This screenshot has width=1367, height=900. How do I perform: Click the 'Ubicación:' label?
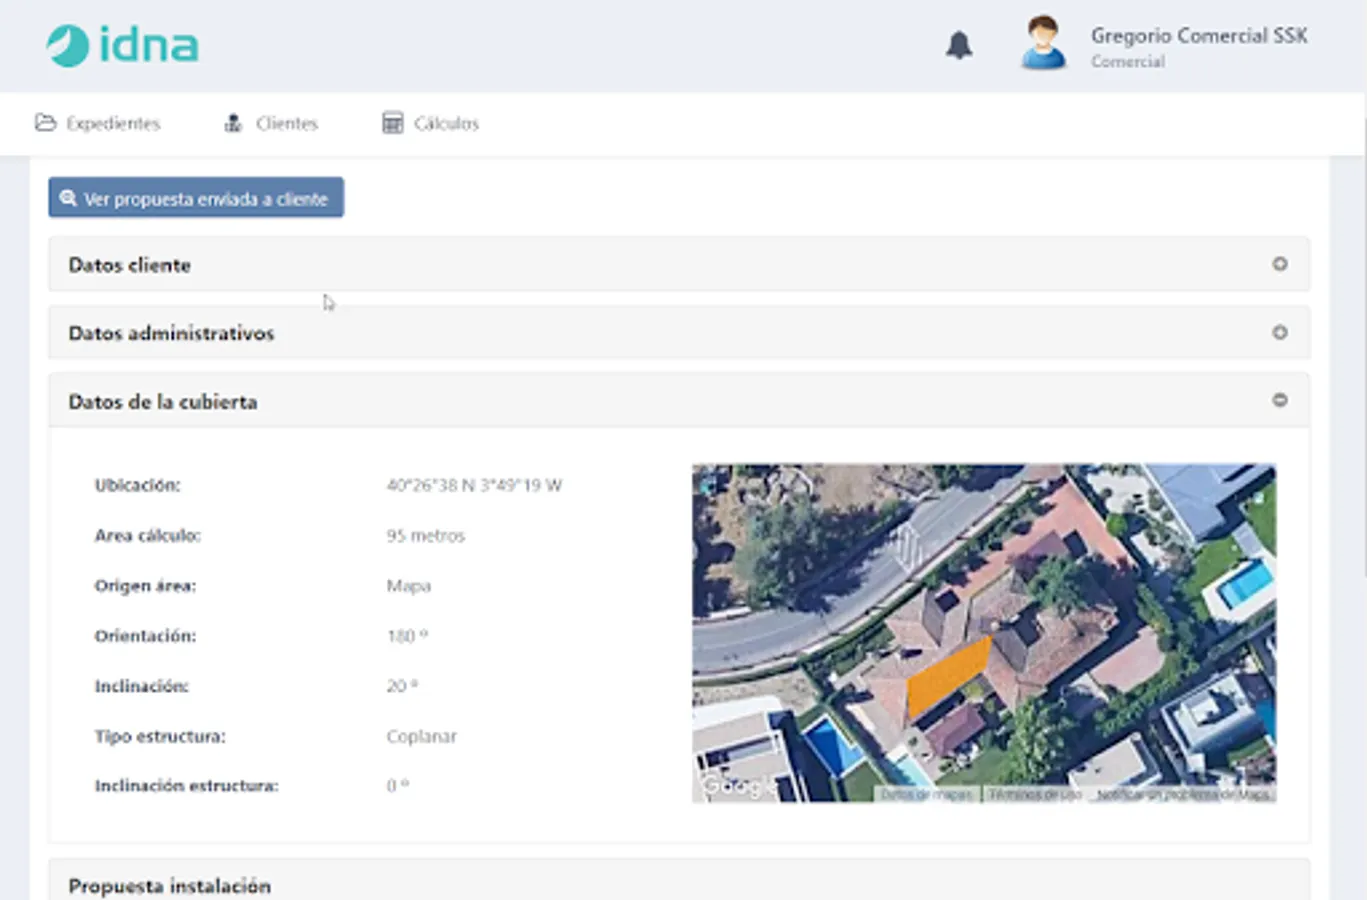click(138, 486)
